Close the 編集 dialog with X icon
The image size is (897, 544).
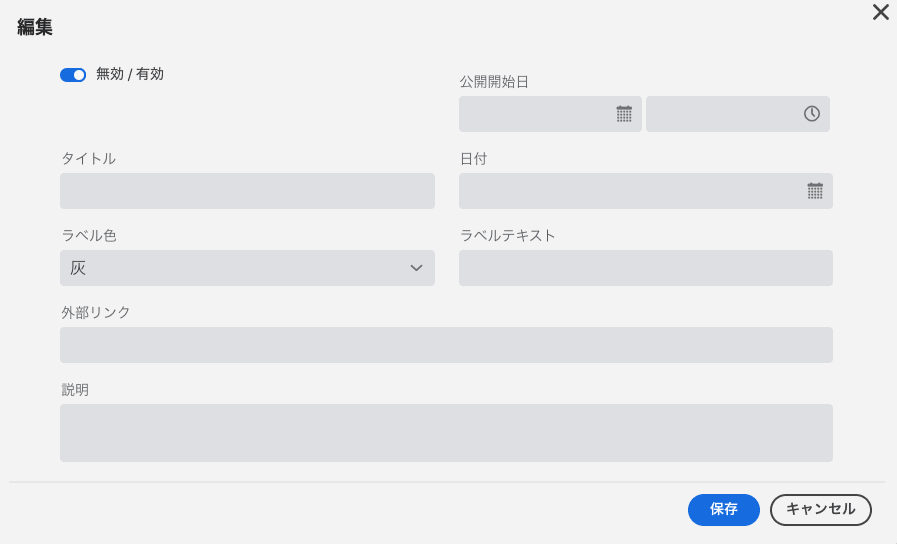(880, 12)
